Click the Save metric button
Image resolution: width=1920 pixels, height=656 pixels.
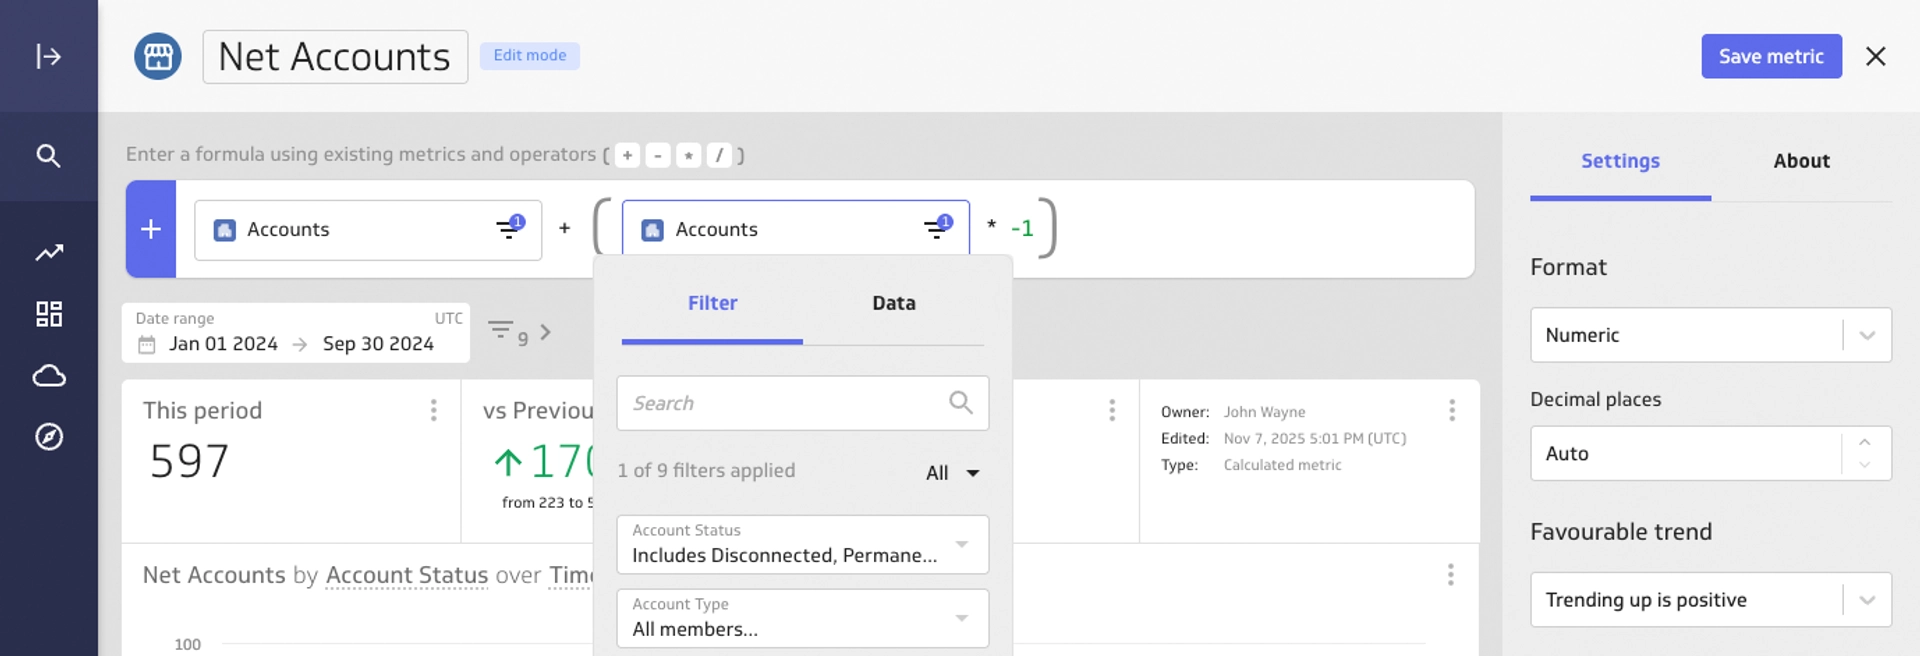click(1771, 57)
